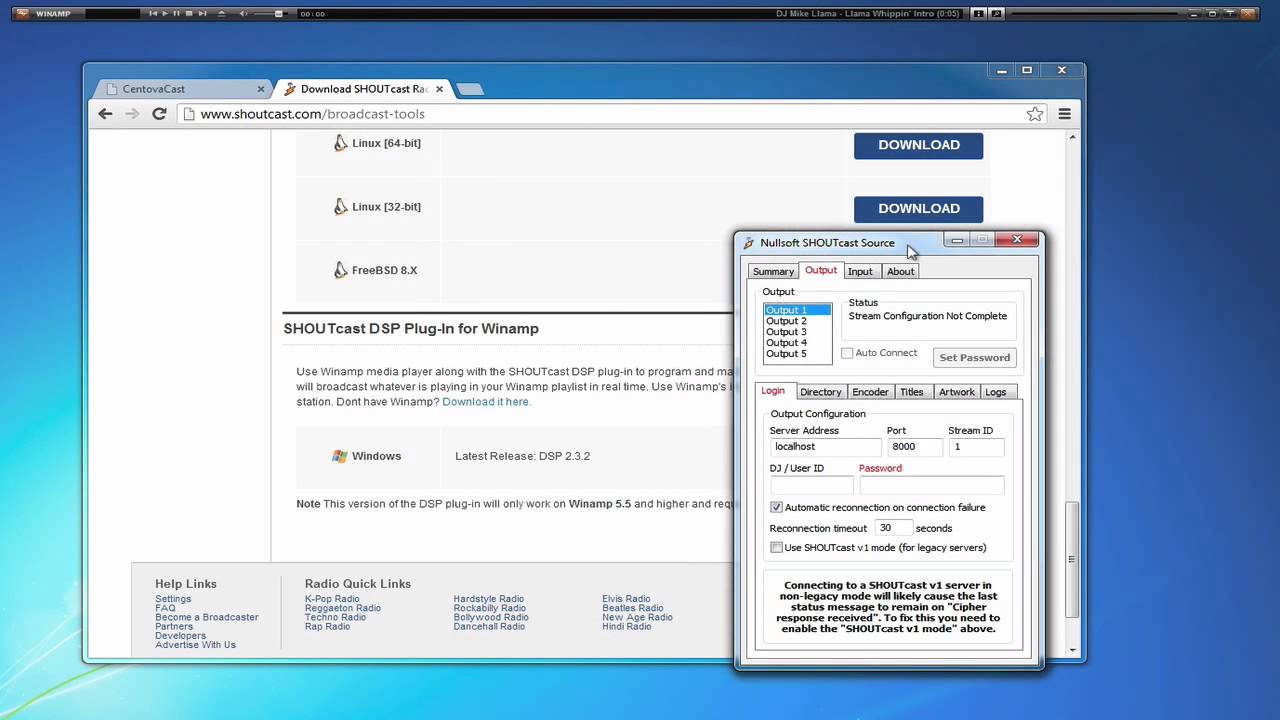Viewport: 1280px width, 720px height.
Task: Toggle the Auto Connect checkbox
Action: [x=847, y=353]
